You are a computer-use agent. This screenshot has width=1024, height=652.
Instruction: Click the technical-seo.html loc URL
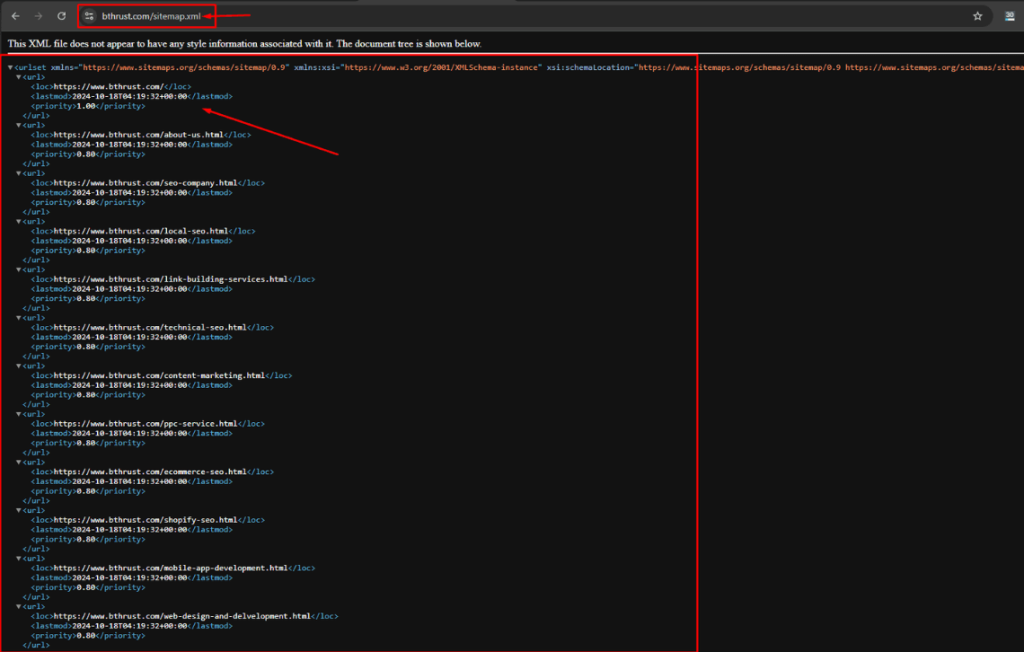coord(150,327)
